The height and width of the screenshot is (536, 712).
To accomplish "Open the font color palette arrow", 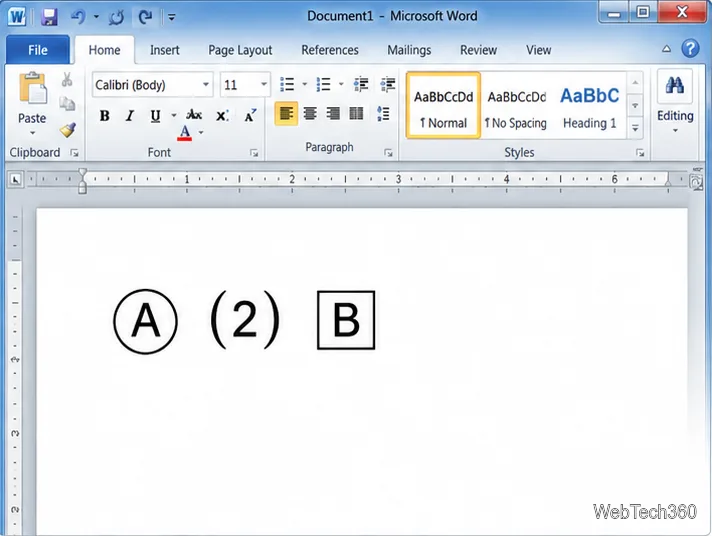I will pos(201,133).
